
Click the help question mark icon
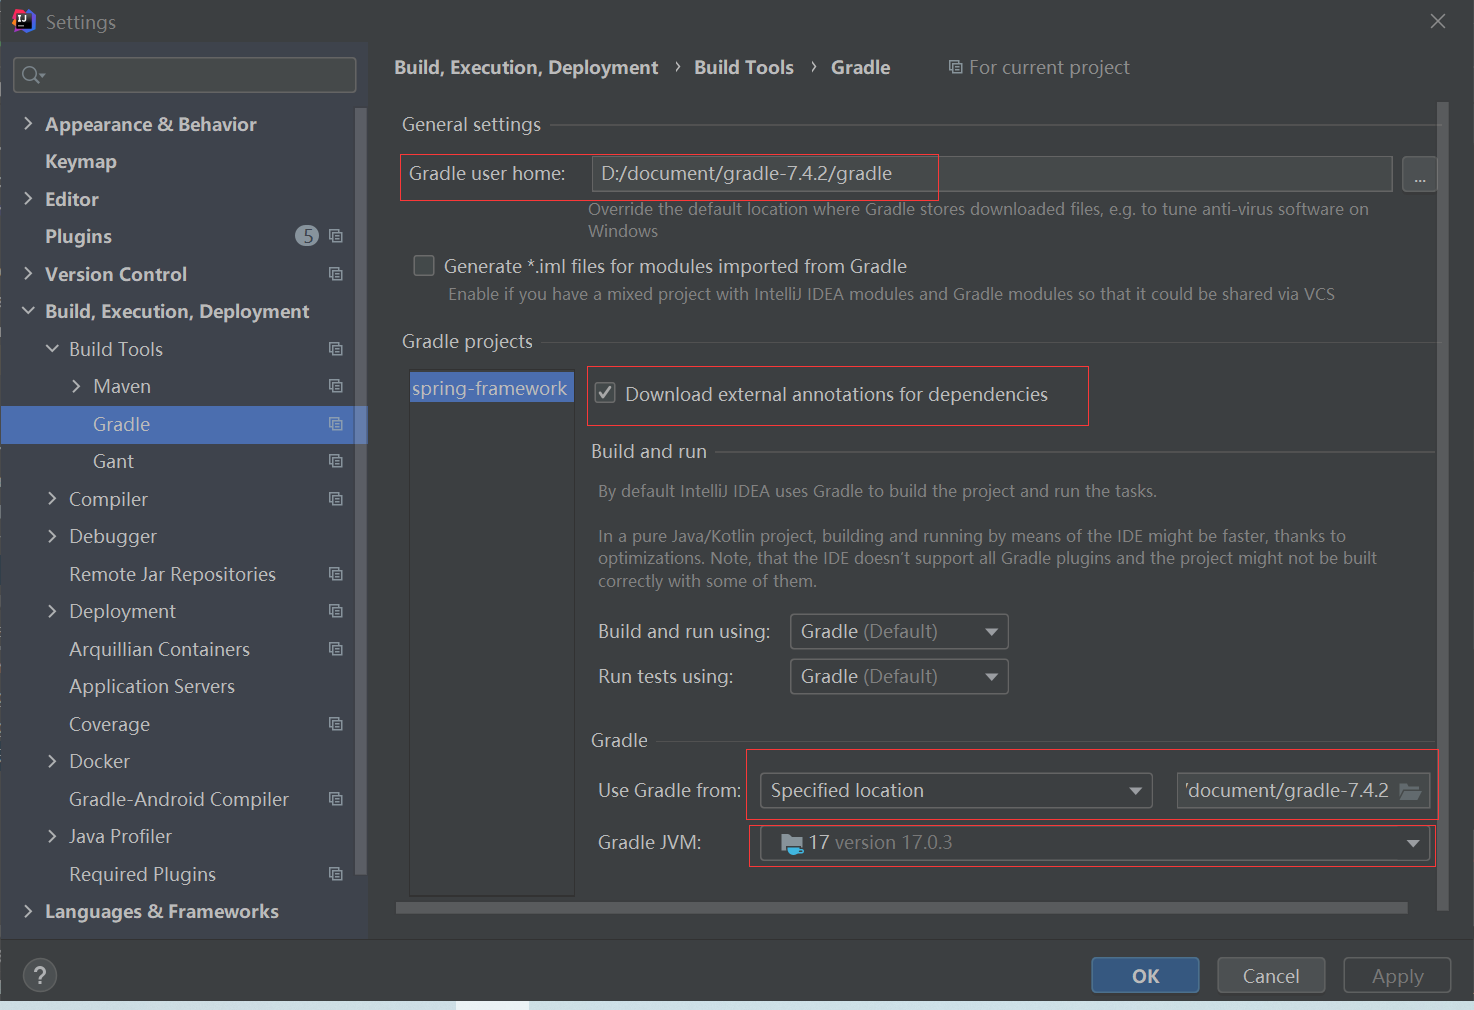click(40, 975)
